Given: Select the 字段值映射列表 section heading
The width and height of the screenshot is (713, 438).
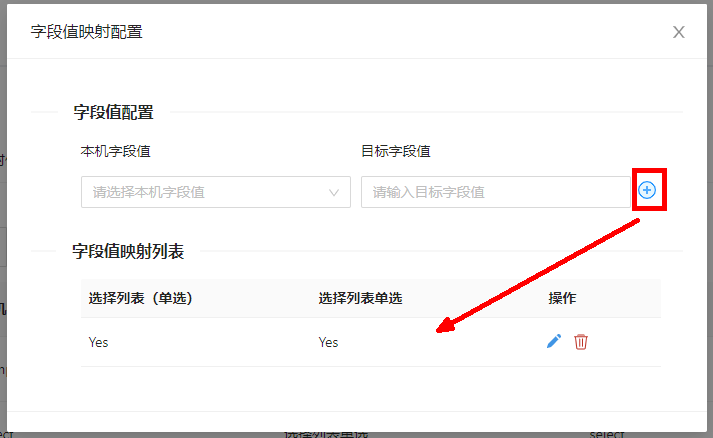Looking at the screenshot, I should coord(128,251).
